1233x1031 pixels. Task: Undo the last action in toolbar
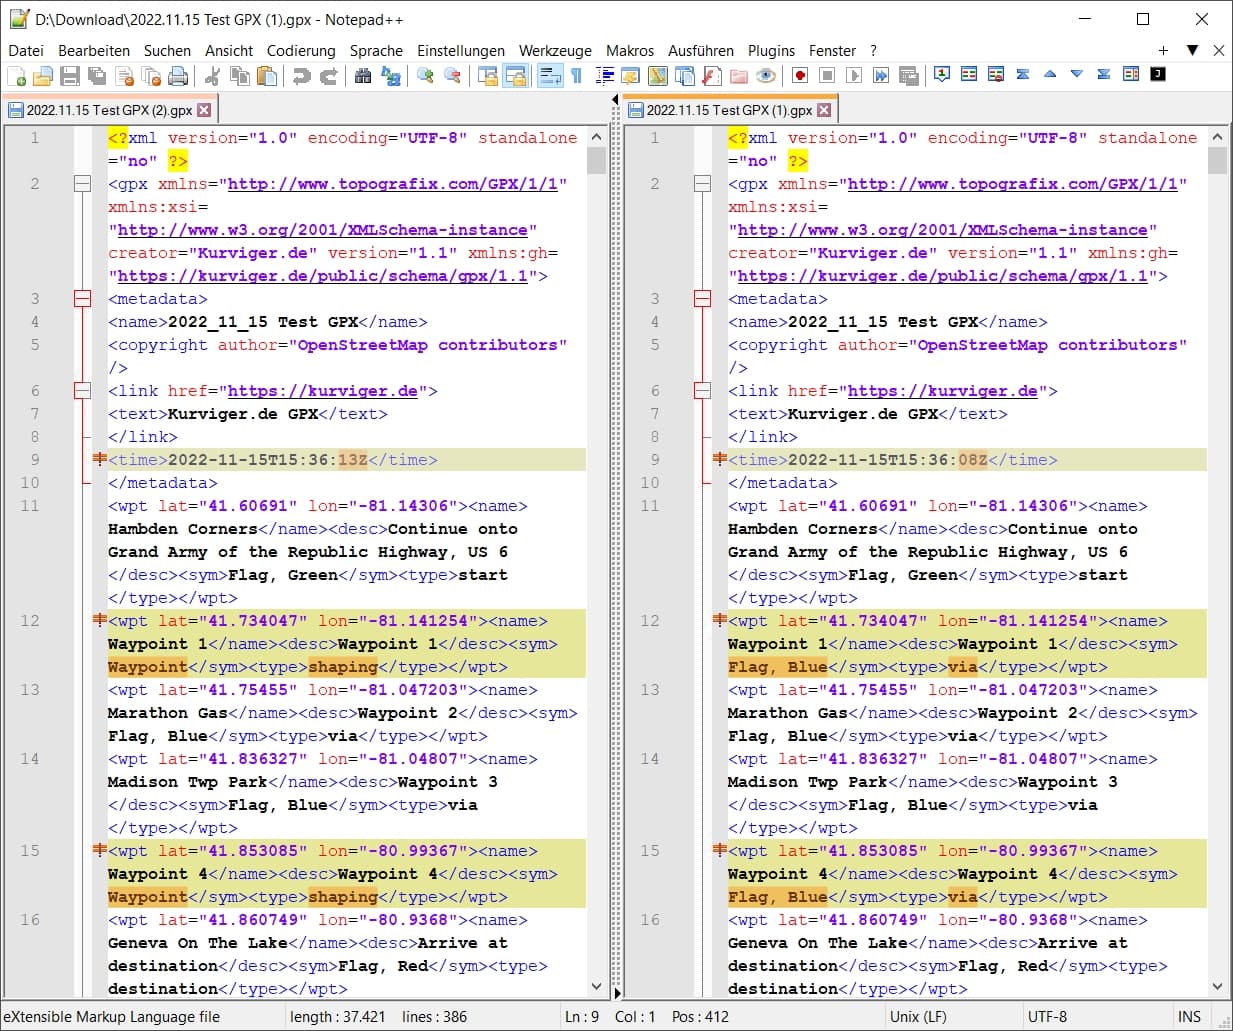(x=301, y=76)
